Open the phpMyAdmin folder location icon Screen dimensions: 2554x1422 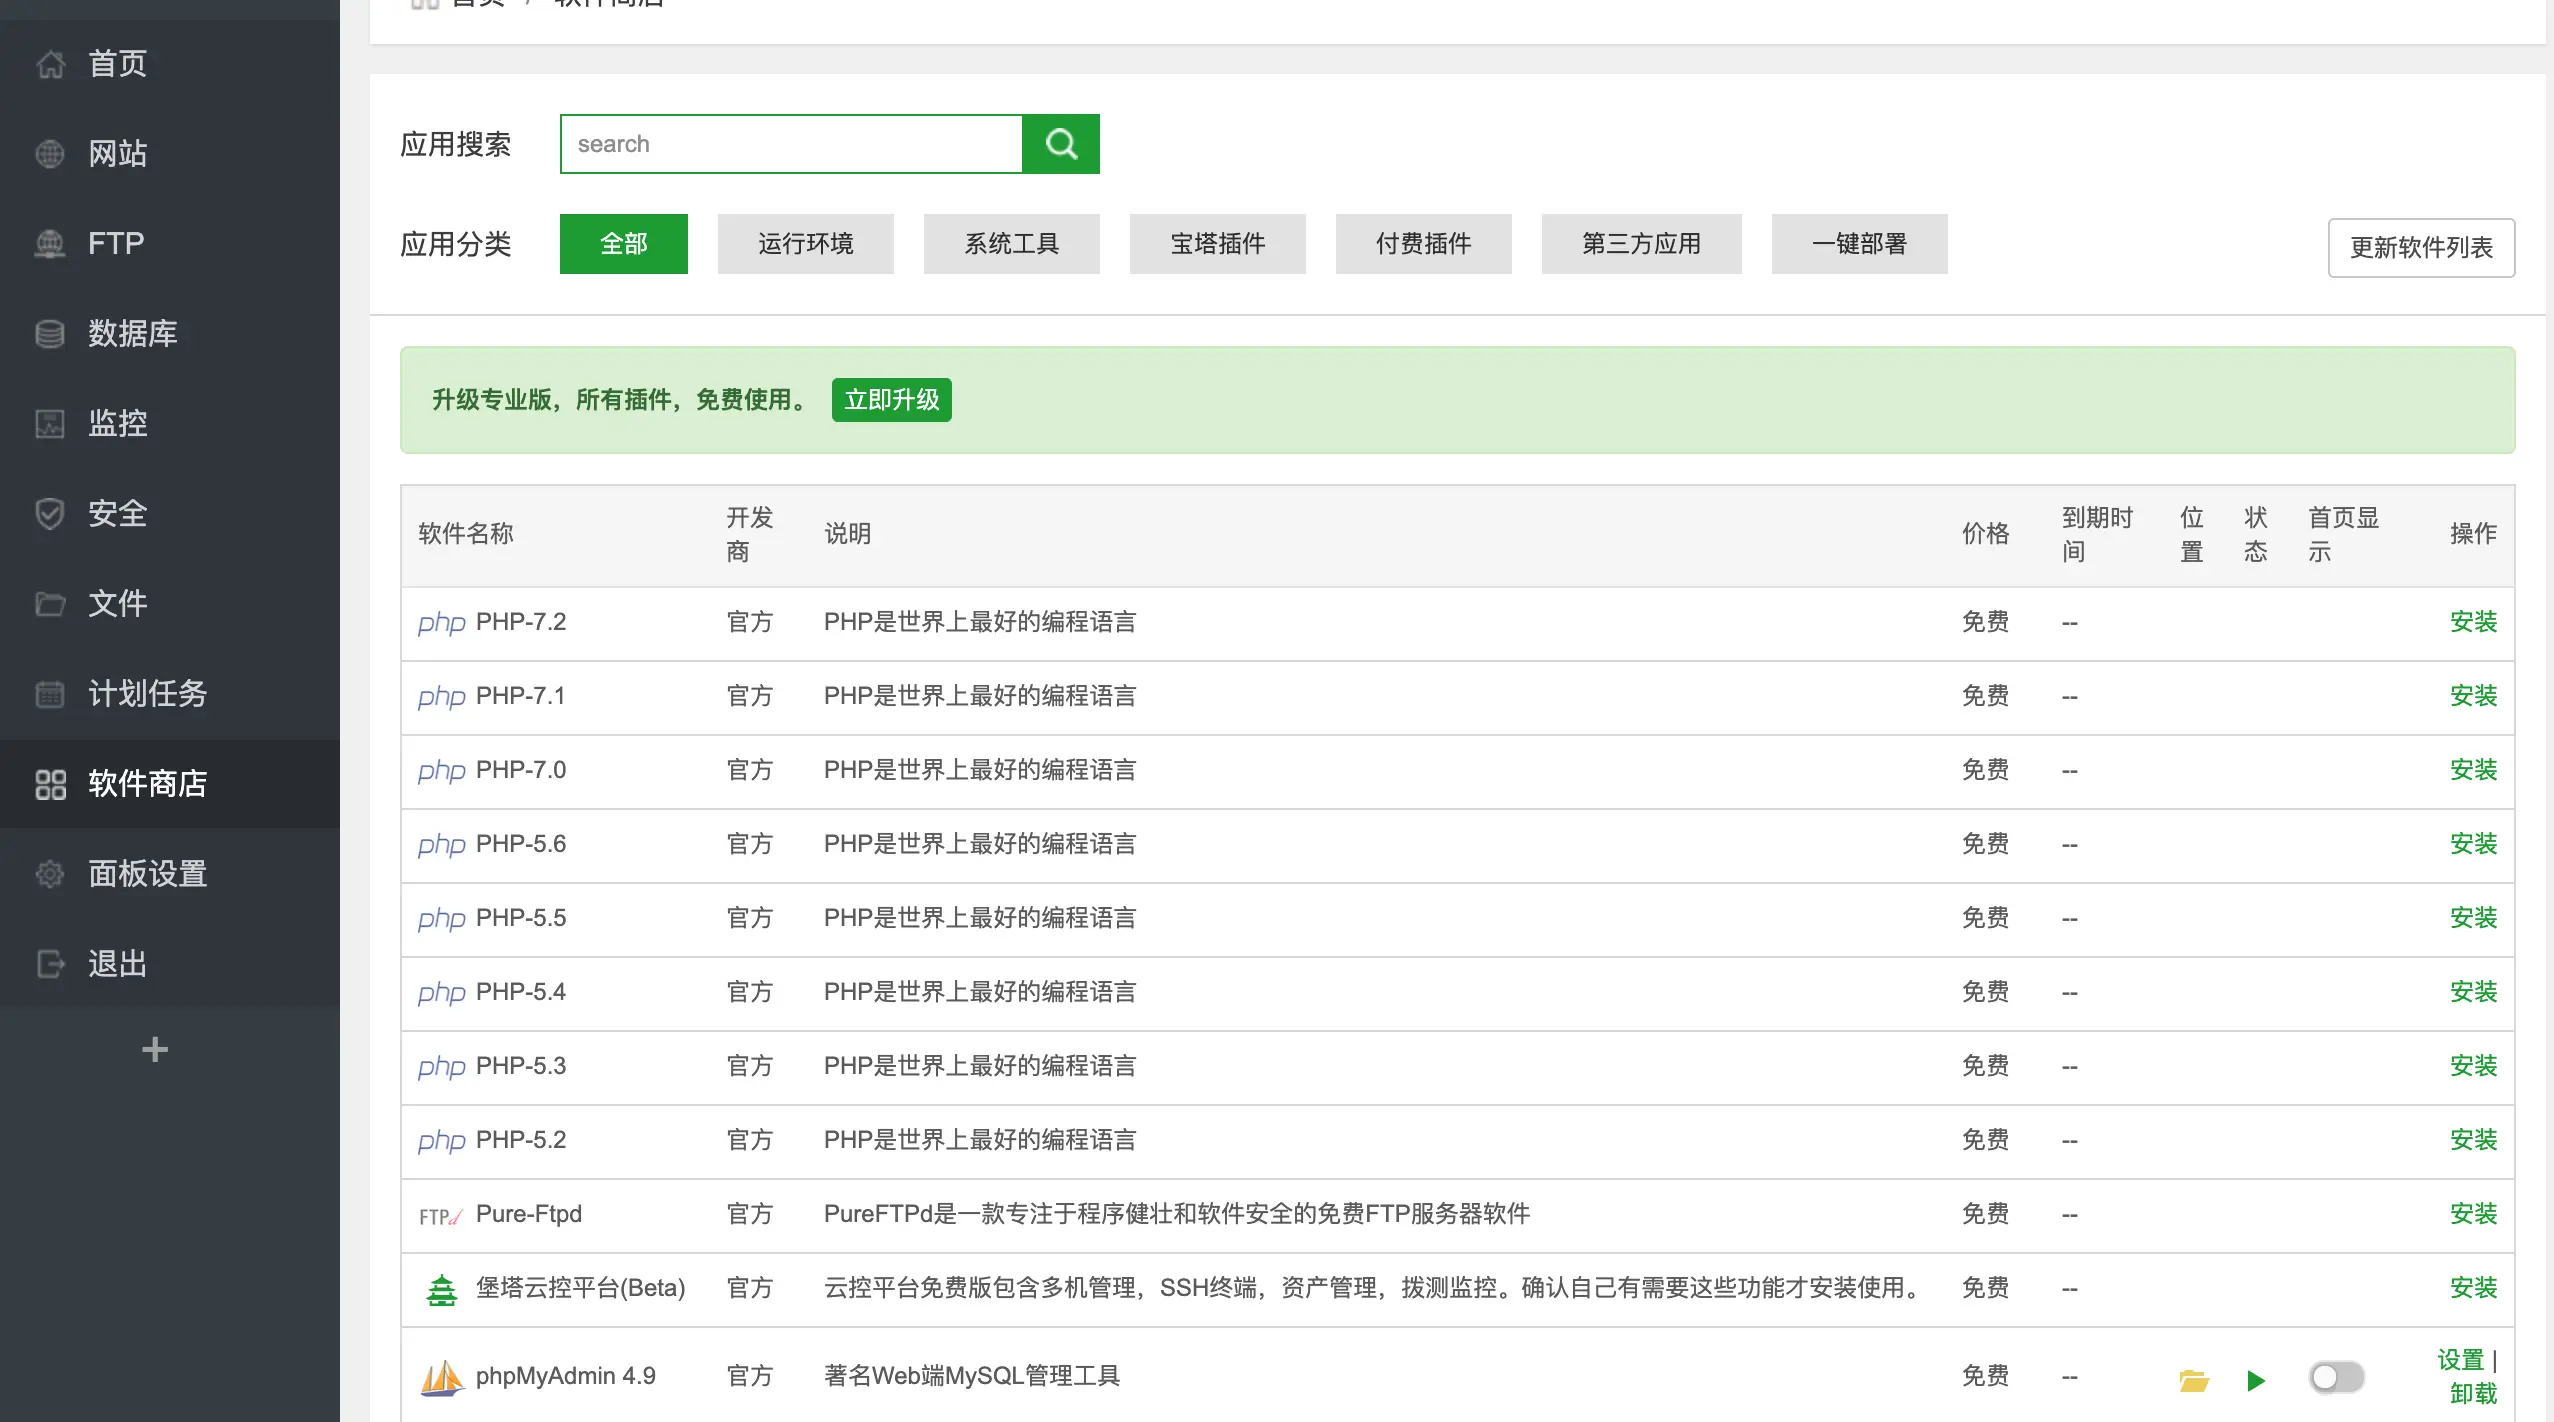pyautogui.click(x=2191, y=1378)
